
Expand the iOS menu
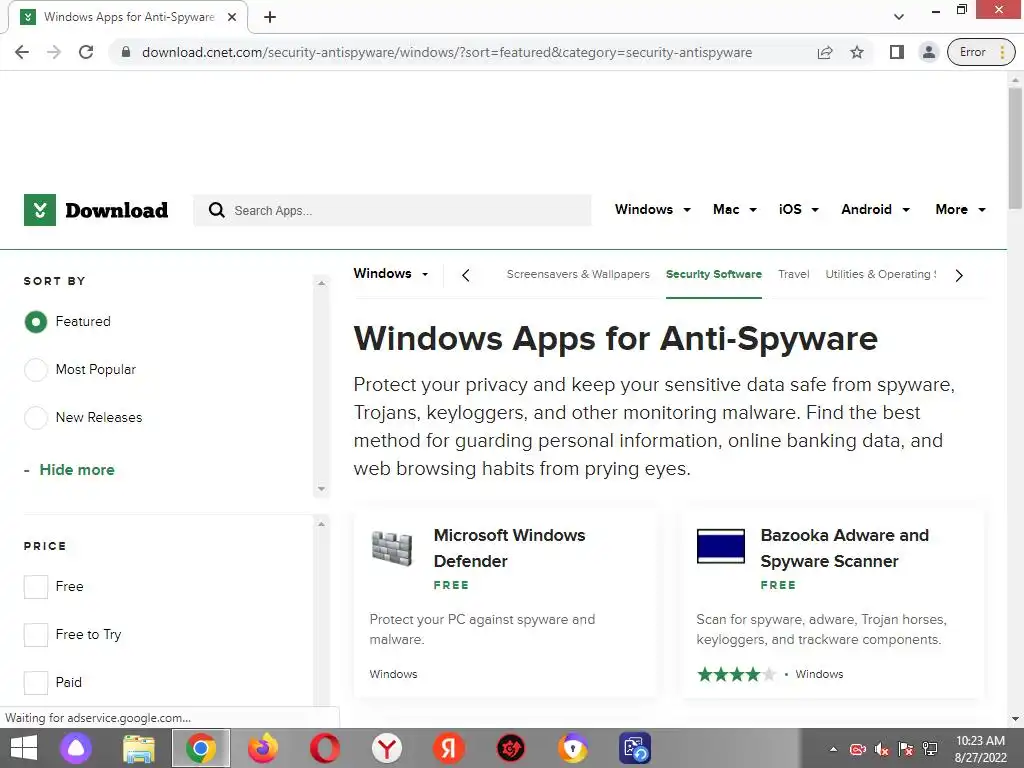click(798, 210)
